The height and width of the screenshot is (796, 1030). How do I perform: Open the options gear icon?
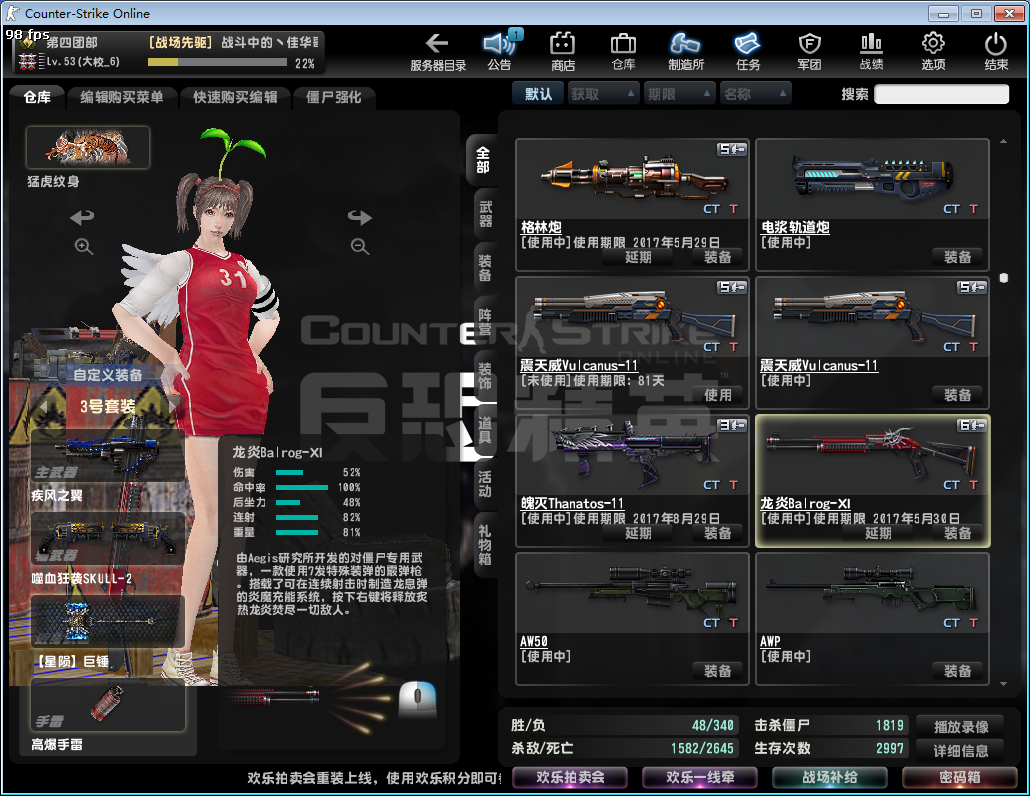point(933,43)
